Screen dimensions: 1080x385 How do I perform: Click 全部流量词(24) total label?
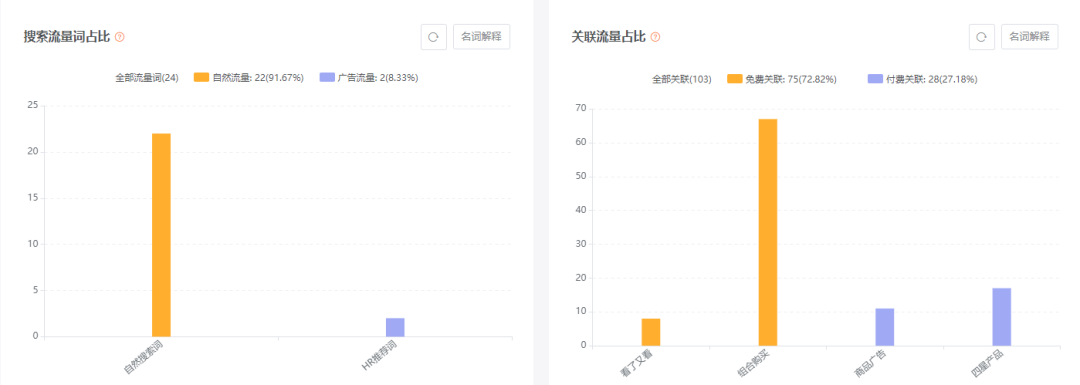click(147, 78)
